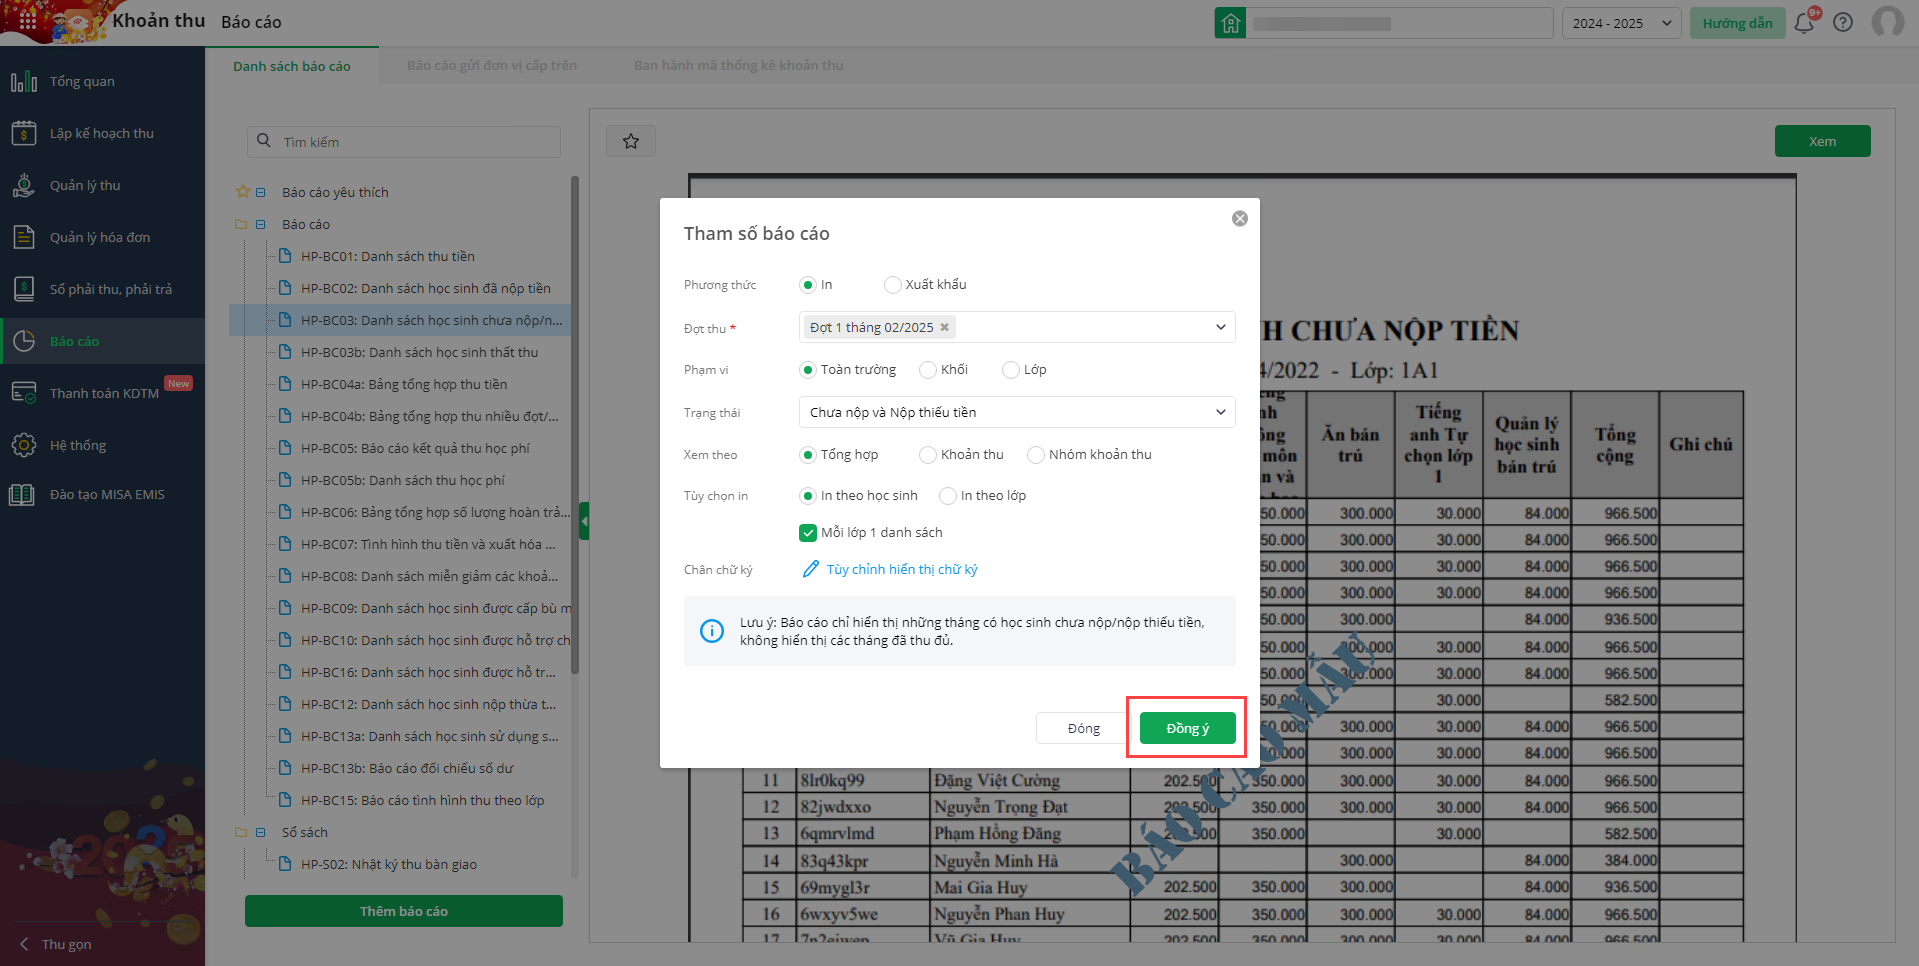Select HP-BC05: Báo cáo kết quả thu học phí
This screenshot has width=1919, height=966.
(x=415, y=448)
